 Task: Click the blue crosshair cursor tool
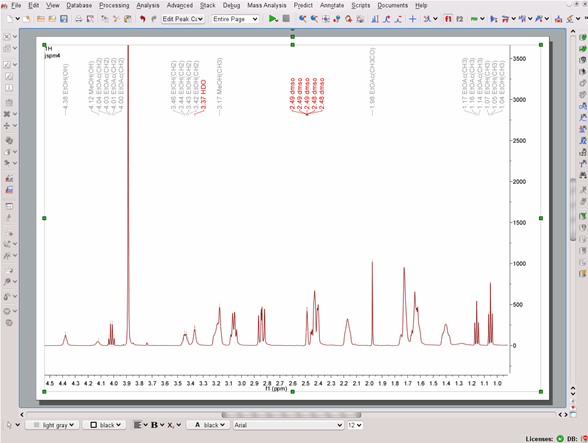tap(412, 19)
